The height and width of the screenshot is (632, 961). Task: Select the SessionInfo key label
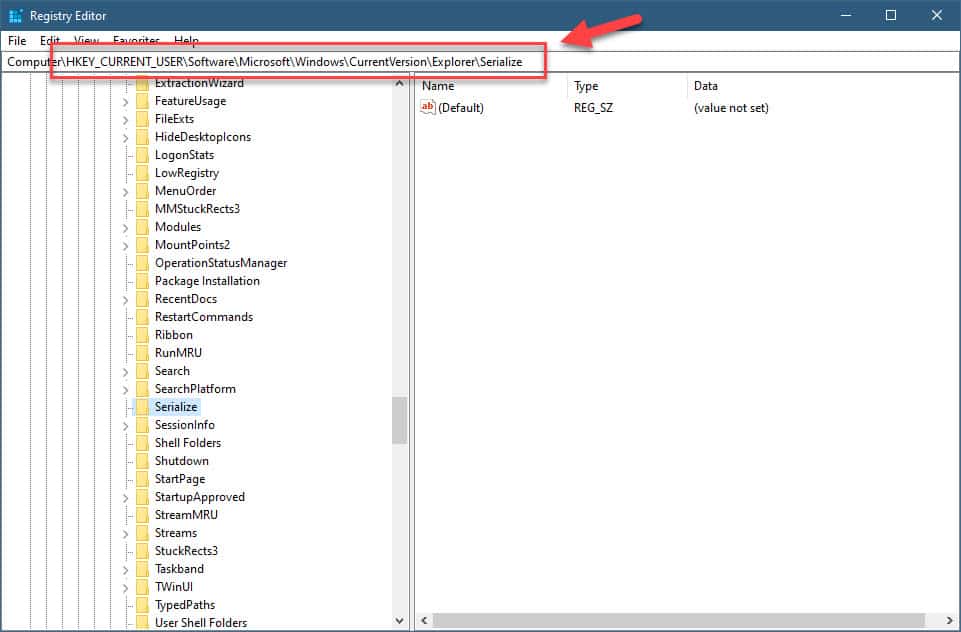[x=184, y=425]
